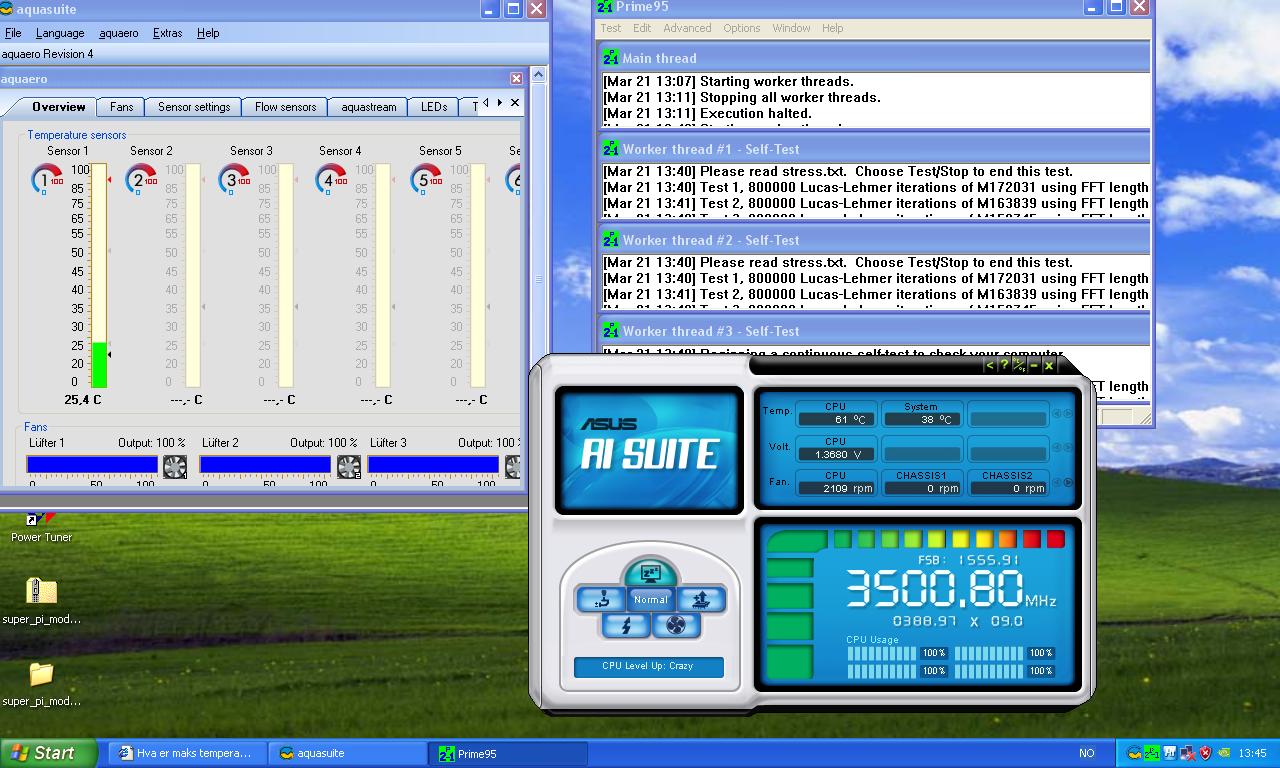Click Sensor 1 temperature bar
This screenshot has height=768, width=1280.
[x=99, y=276]
